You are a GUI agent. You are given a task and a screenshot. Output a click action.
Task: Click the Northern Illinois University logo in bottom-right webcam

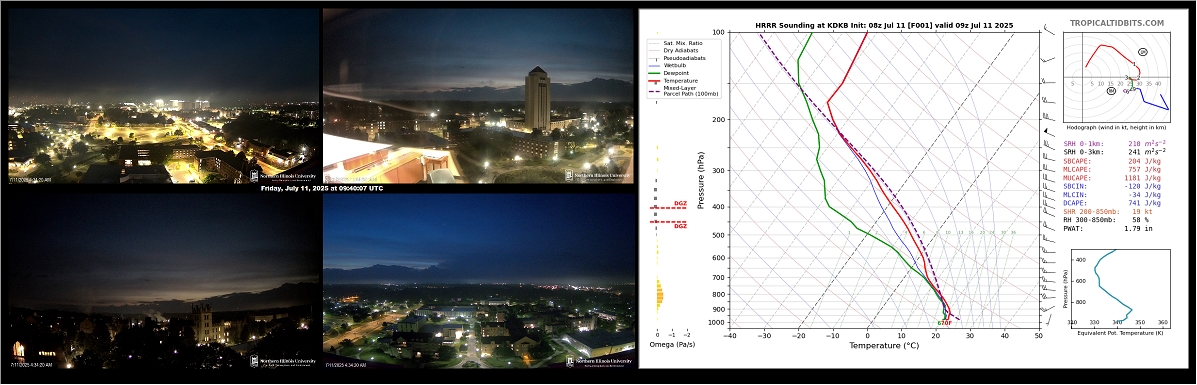click(598, 361)
